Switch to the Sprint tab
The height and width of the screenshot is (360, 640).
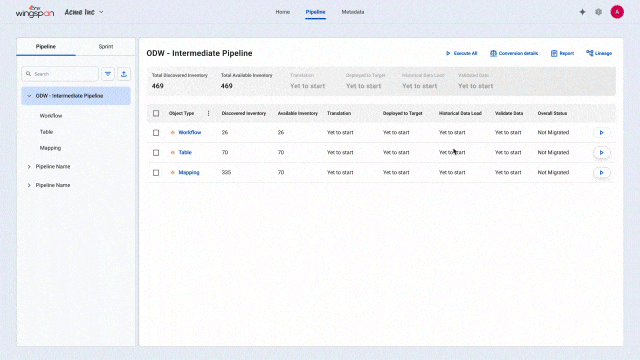point(106,47)
